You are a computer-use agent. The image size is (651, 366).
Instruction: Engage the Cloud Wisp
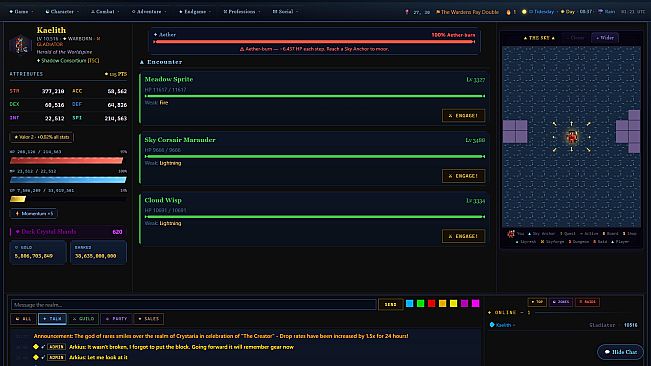463,236
